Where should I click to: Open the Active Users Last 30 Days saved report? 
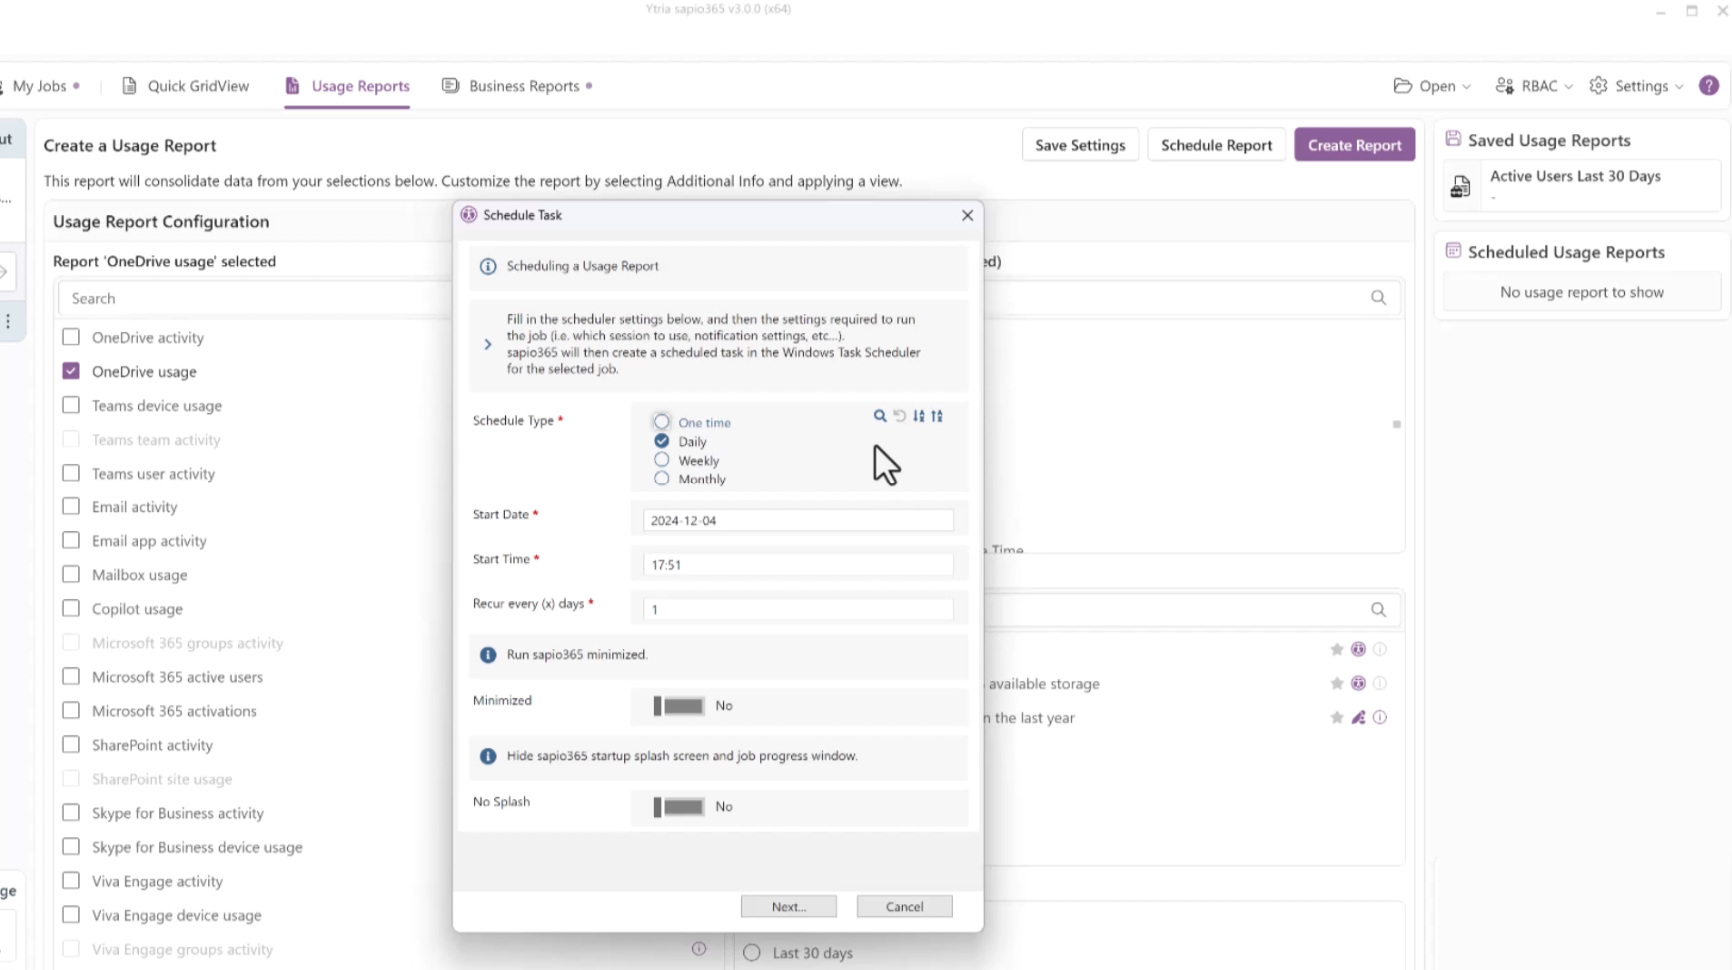[1582, 186]
